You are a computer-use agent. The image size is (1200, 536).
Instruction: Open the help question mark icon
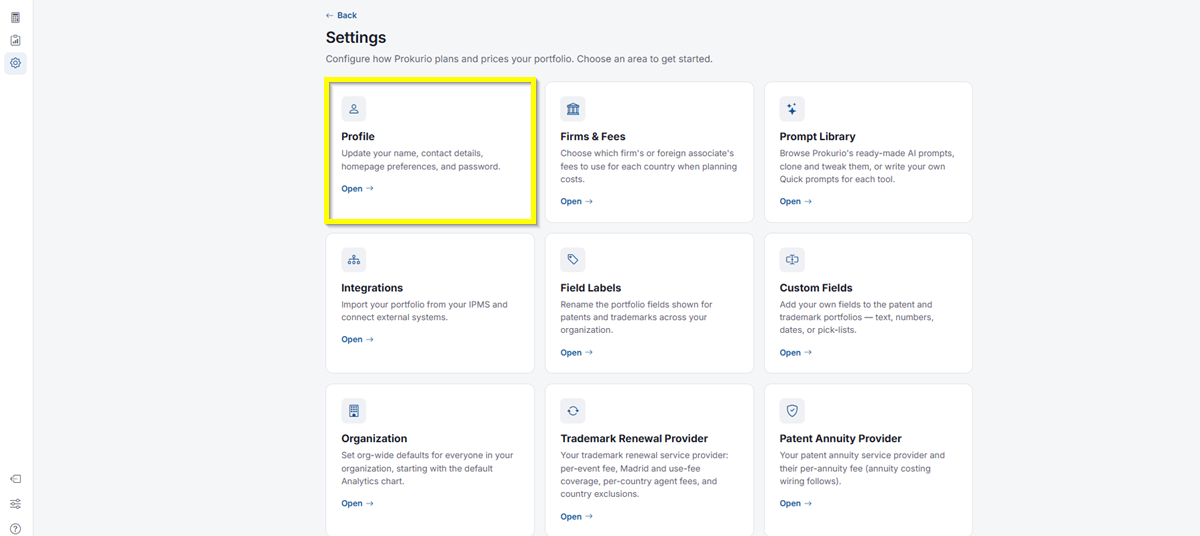(x=15, y=529)
